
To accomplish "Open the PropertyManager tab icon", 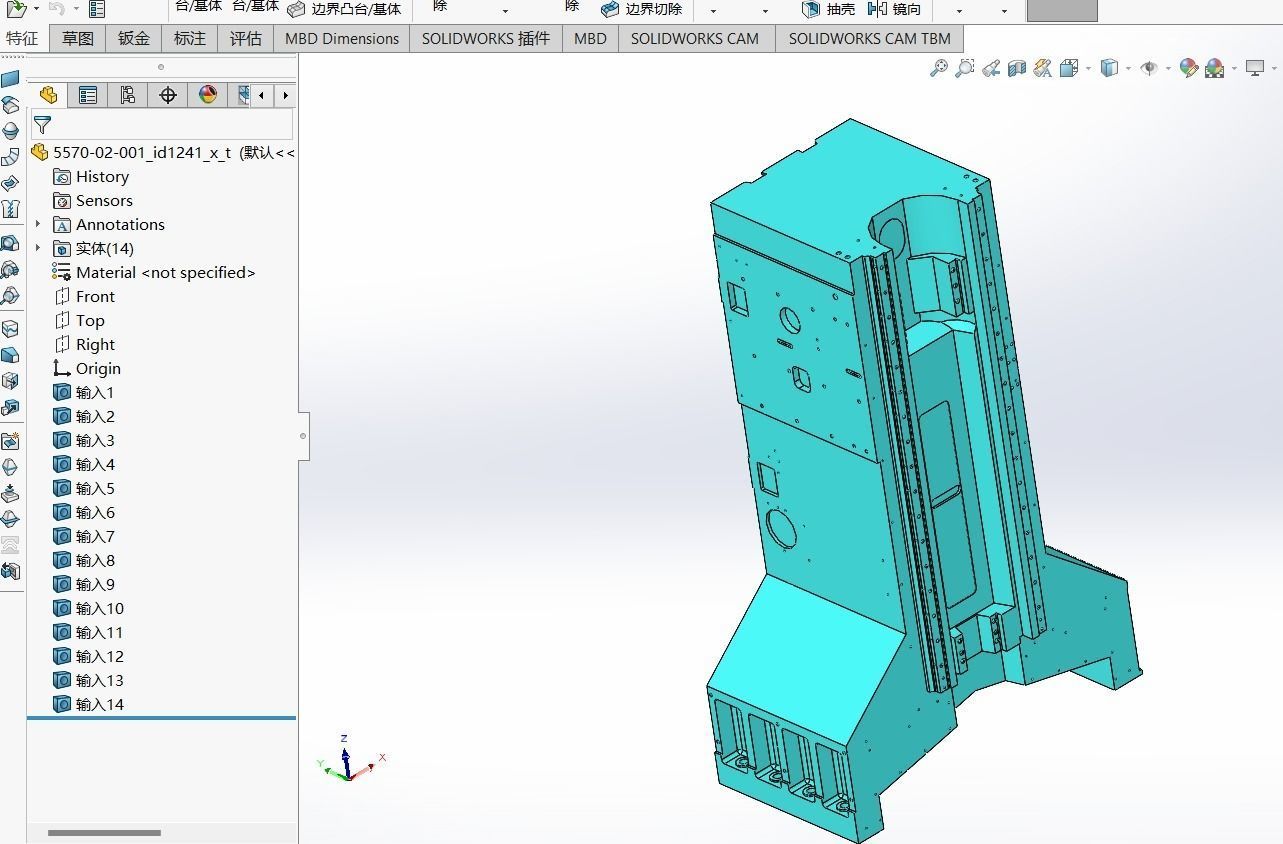I will click(x=88, y=95).
